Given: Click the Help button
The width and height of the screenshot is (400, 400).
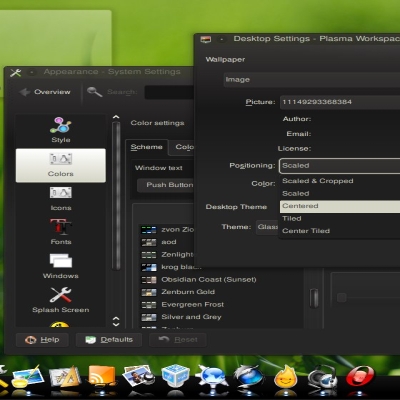Looking at the screenshot, I should 42,340.
